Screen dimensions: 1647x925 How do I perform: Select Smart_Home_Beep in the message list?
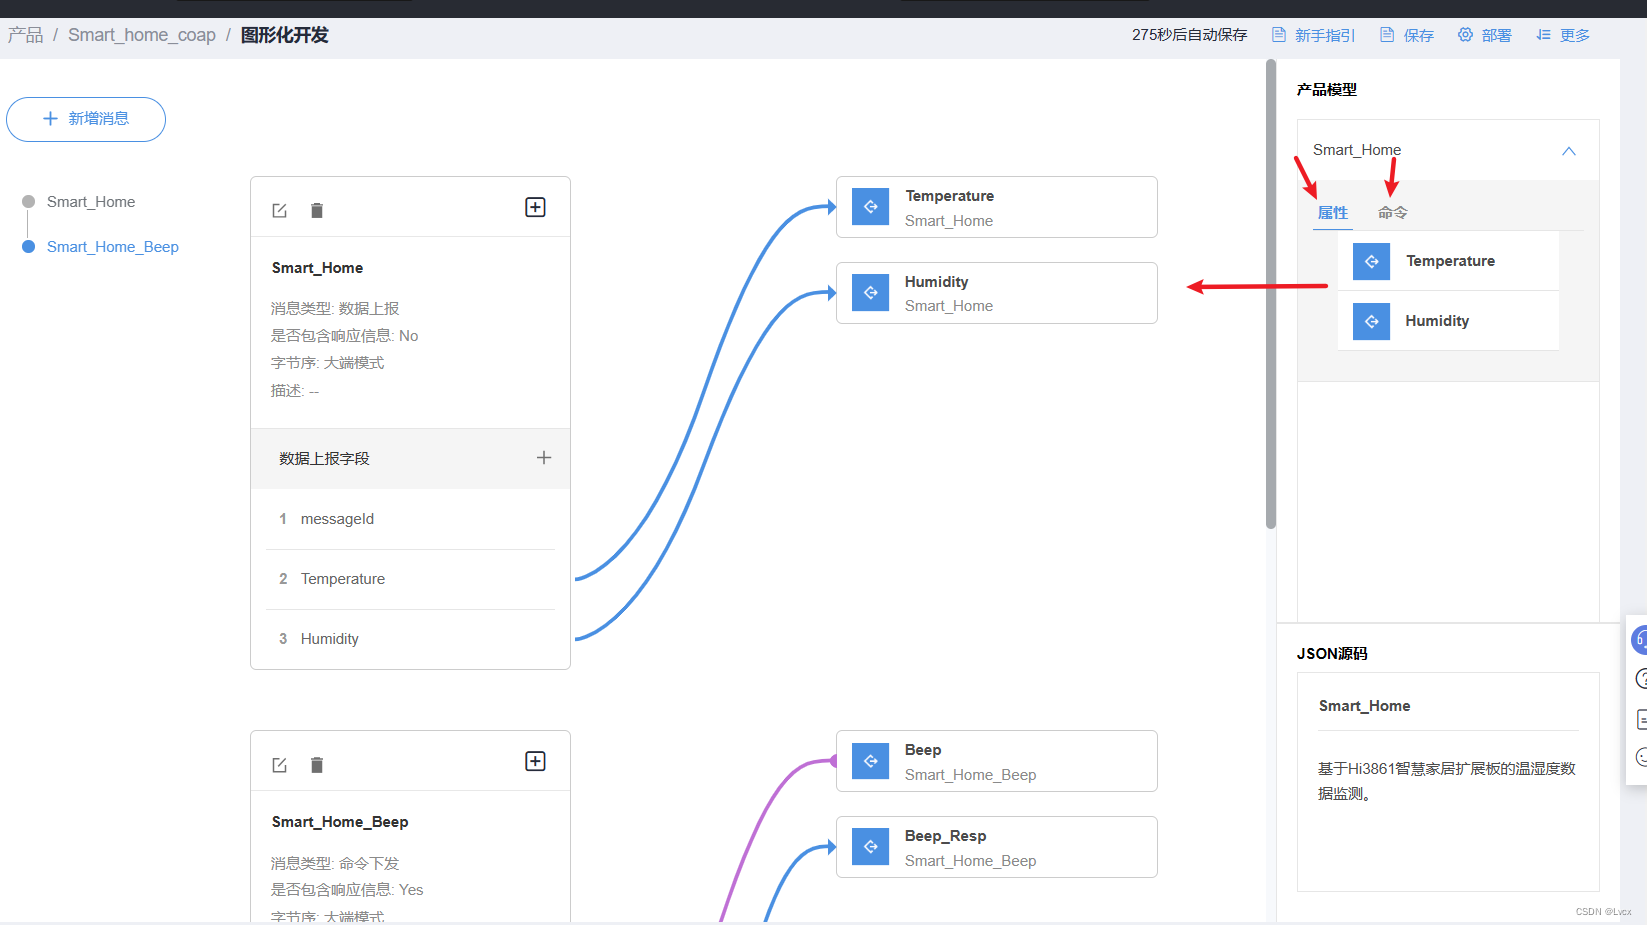point(113,247)
